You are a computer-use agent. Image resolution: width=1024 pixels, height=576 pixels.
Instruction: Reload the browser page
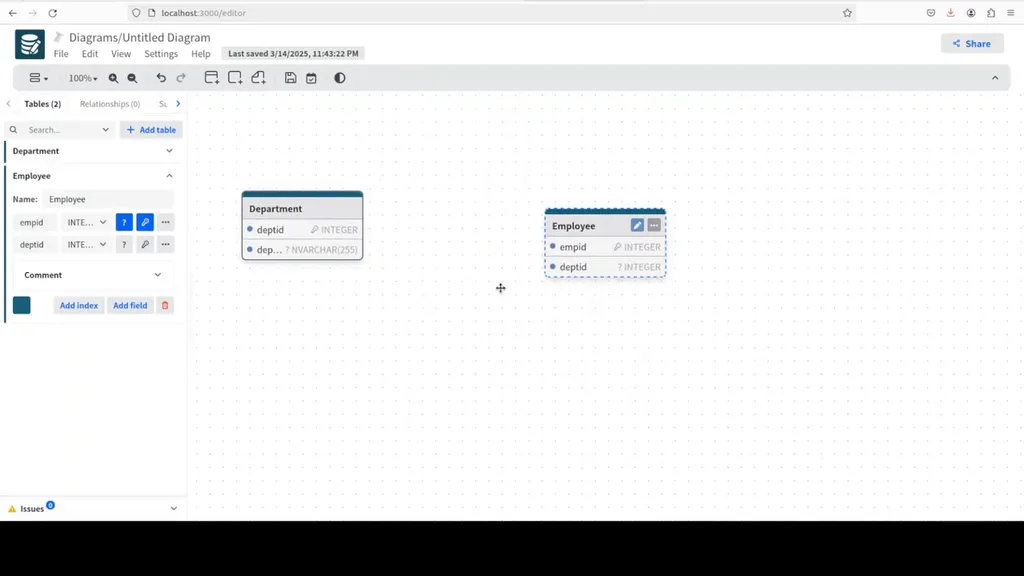click(x=53, y=13)
